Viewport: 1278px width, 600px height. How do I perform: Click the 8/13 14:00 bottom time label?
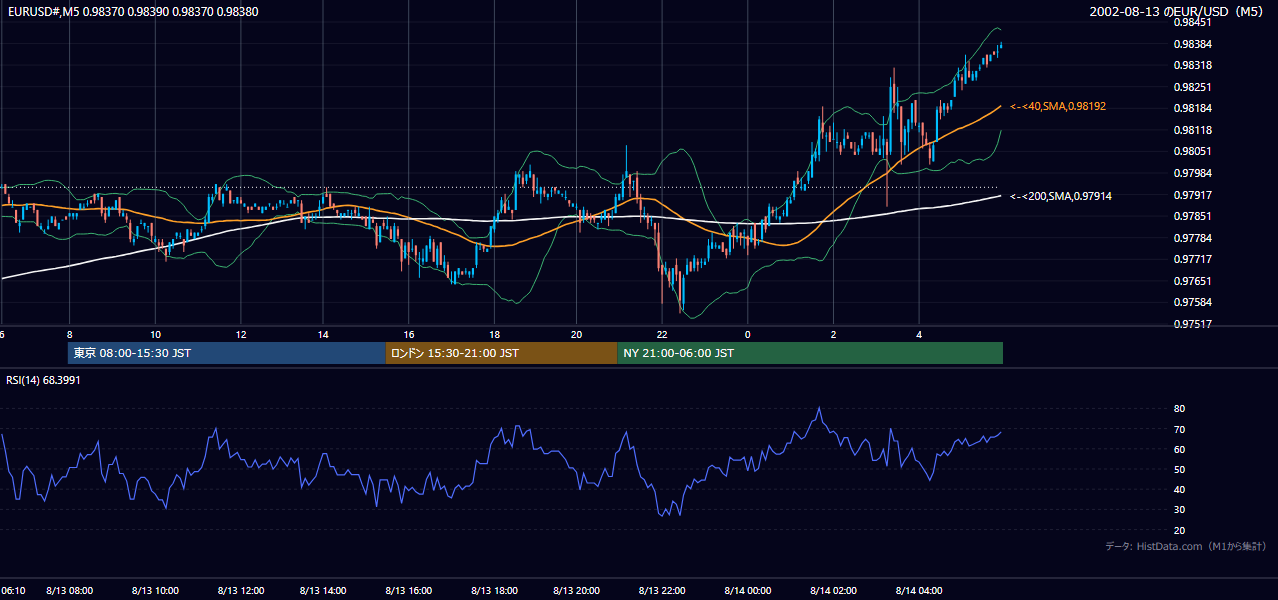[x=325, y=591]
